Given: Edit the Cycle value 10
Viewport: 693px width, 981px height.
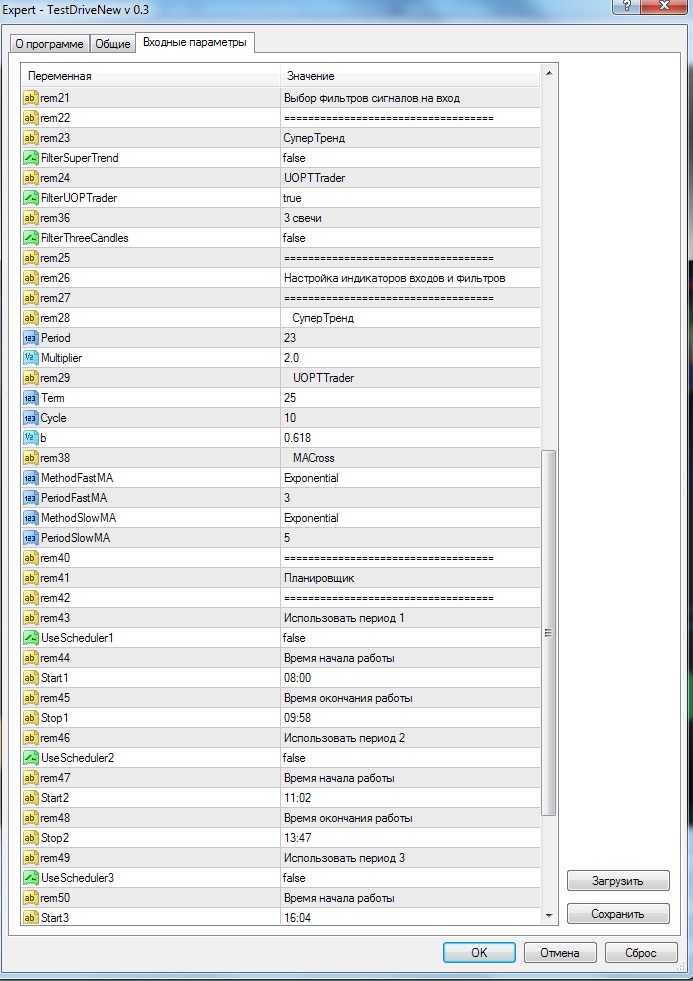Looking at the screenshot, I should [x=410, y=419].
